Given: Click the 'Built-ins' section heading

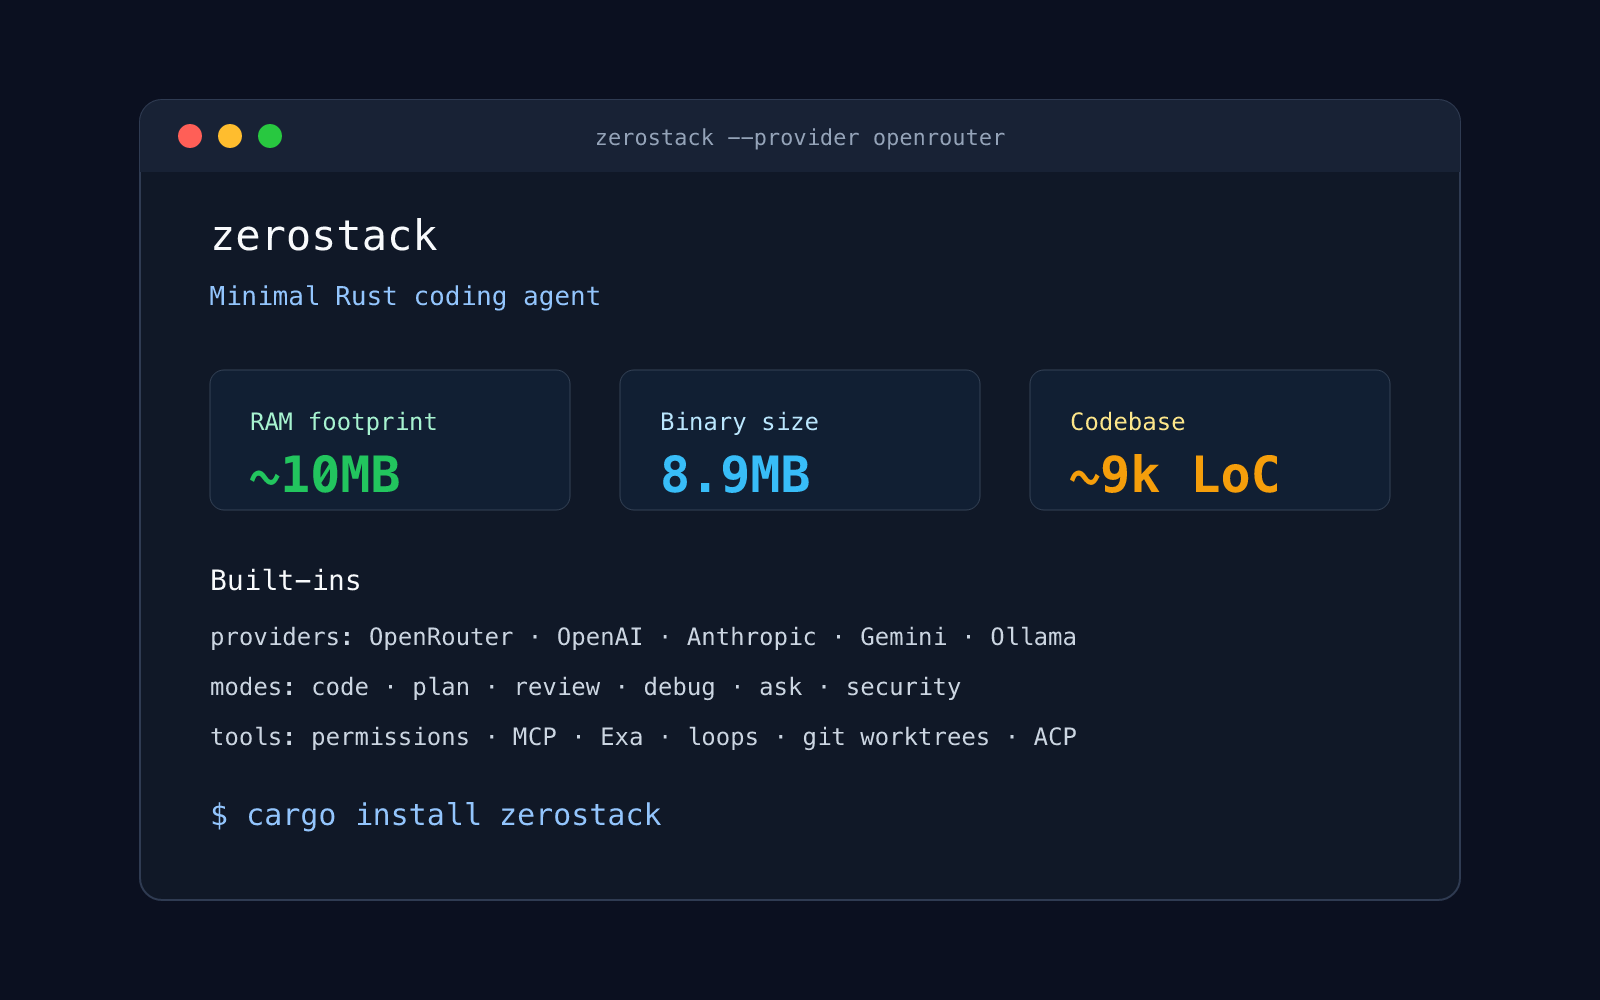Looking at the screenshot, I should tap(285, 581).
